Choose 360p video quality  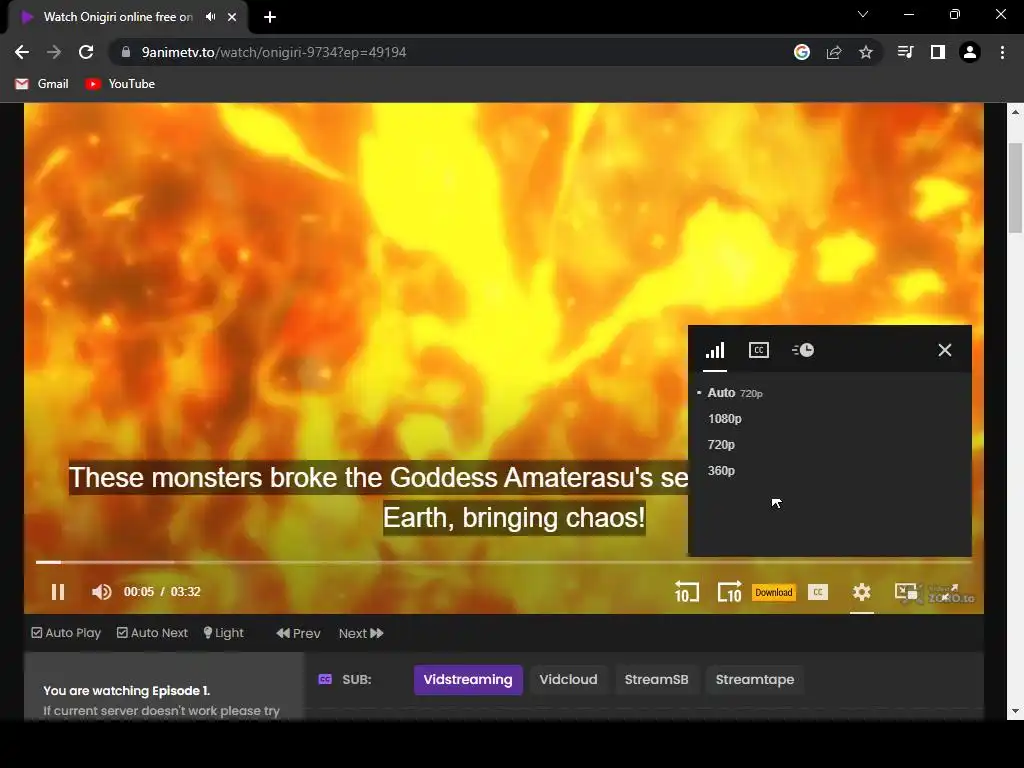[721, 471]
